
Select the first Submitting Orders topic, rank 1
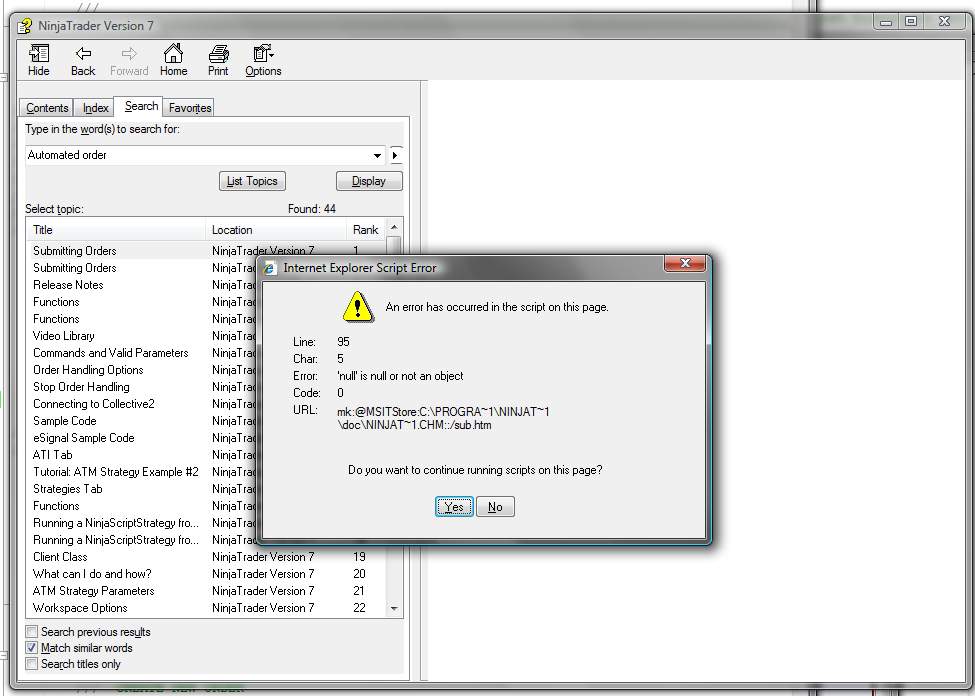[x=75, y=251]
